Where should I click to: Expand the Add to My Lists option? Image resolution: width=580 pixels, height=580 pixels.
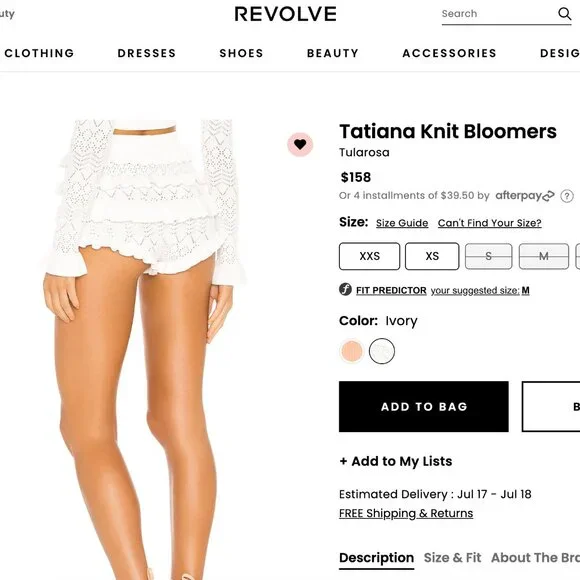[396, 461]
